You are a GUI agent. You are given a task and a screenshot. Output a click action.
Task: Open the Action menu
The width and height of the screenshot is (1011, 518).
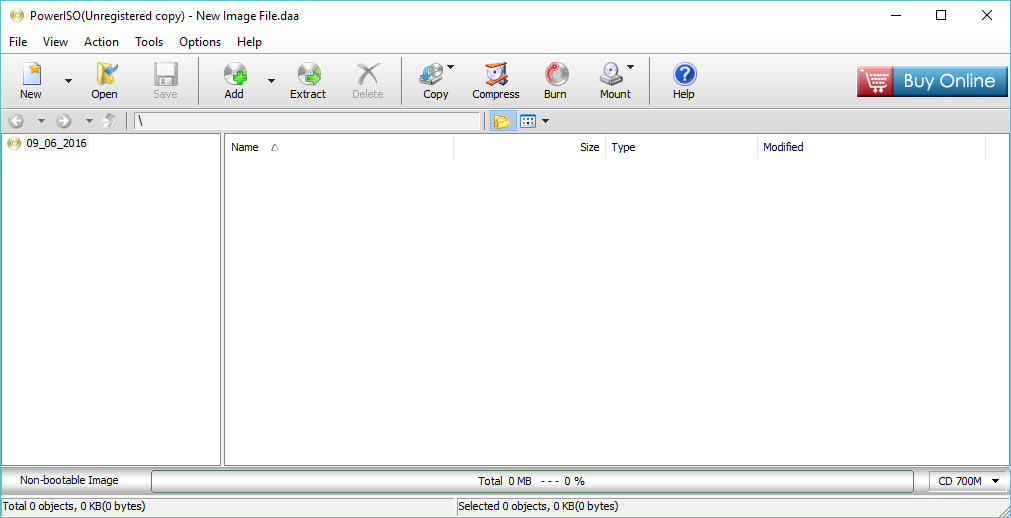pyautogui.click(x=101, y=42)
